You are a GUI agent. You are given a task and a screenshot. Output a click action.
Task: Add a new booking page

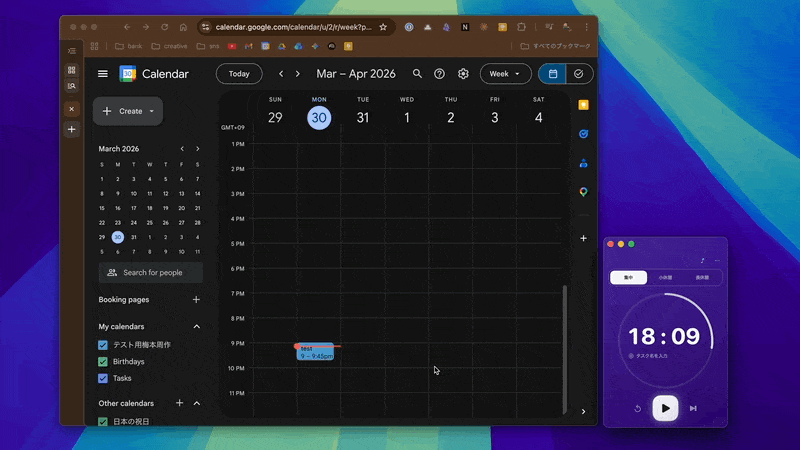196,299
